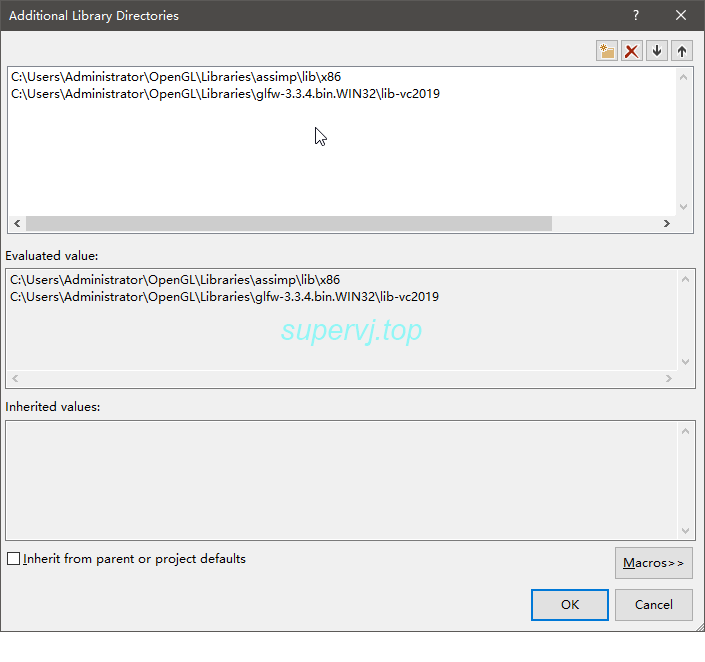Image resolution: width=705 pixels, height=662 pixels.
Task: Confirm with the OK button
Action: tap(570, 604)
